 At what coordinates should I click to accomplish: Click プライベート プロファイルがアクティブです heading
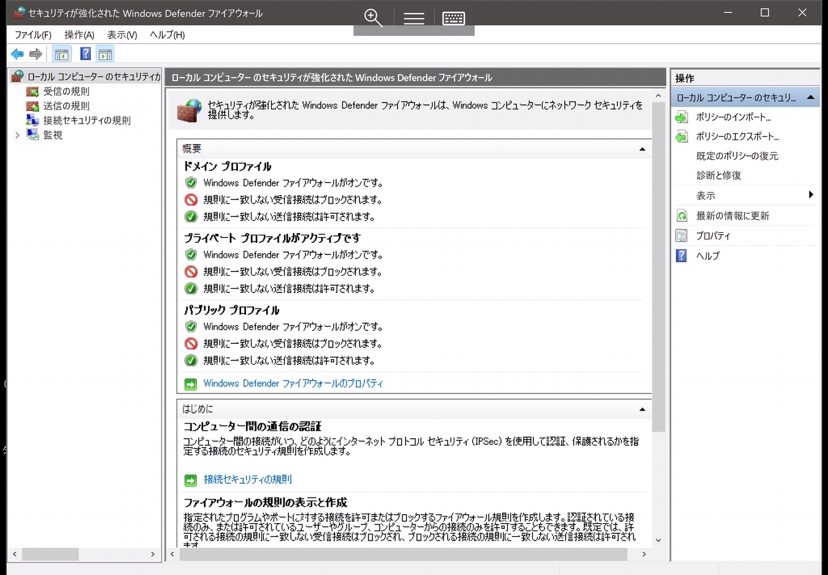[272, 238]
